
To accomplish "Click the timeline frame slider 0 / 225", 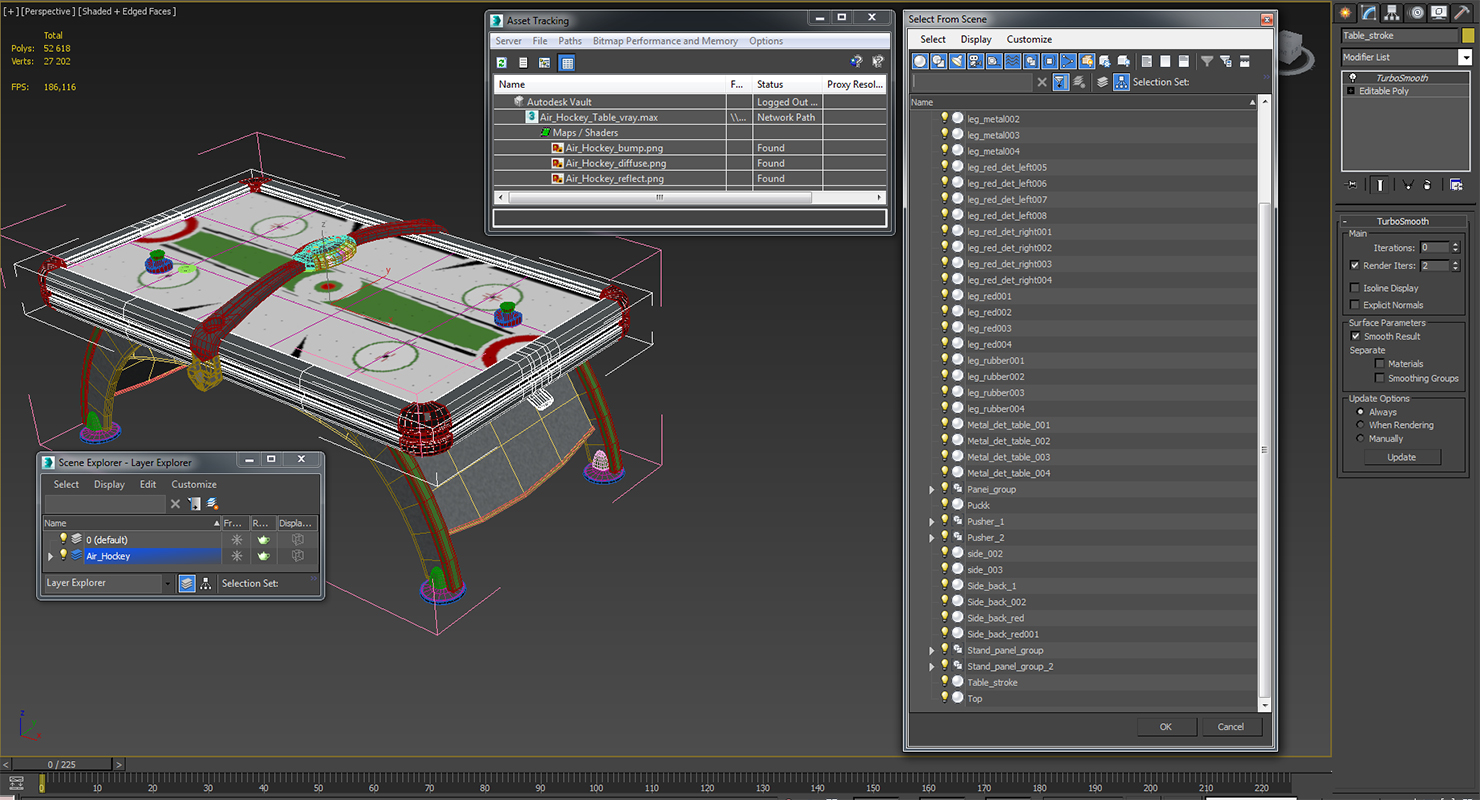I will pyautogui.click(x=62, y=765).
